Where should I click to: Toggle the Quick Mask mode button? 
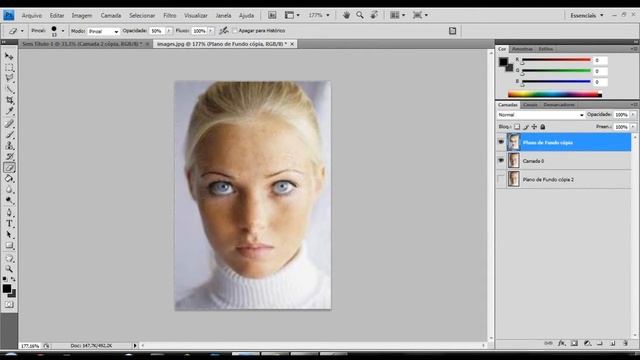9,304
